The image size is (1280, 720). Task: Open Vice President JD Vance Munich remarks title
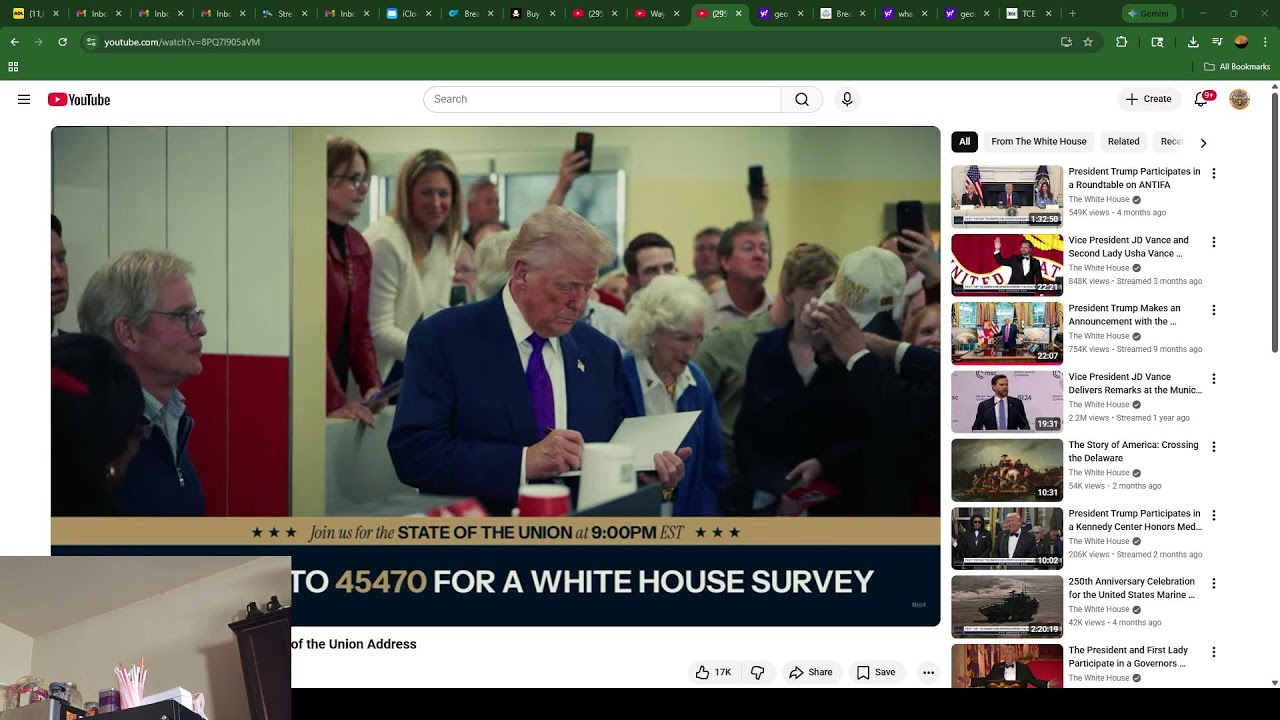click(x=1135, y=384)
